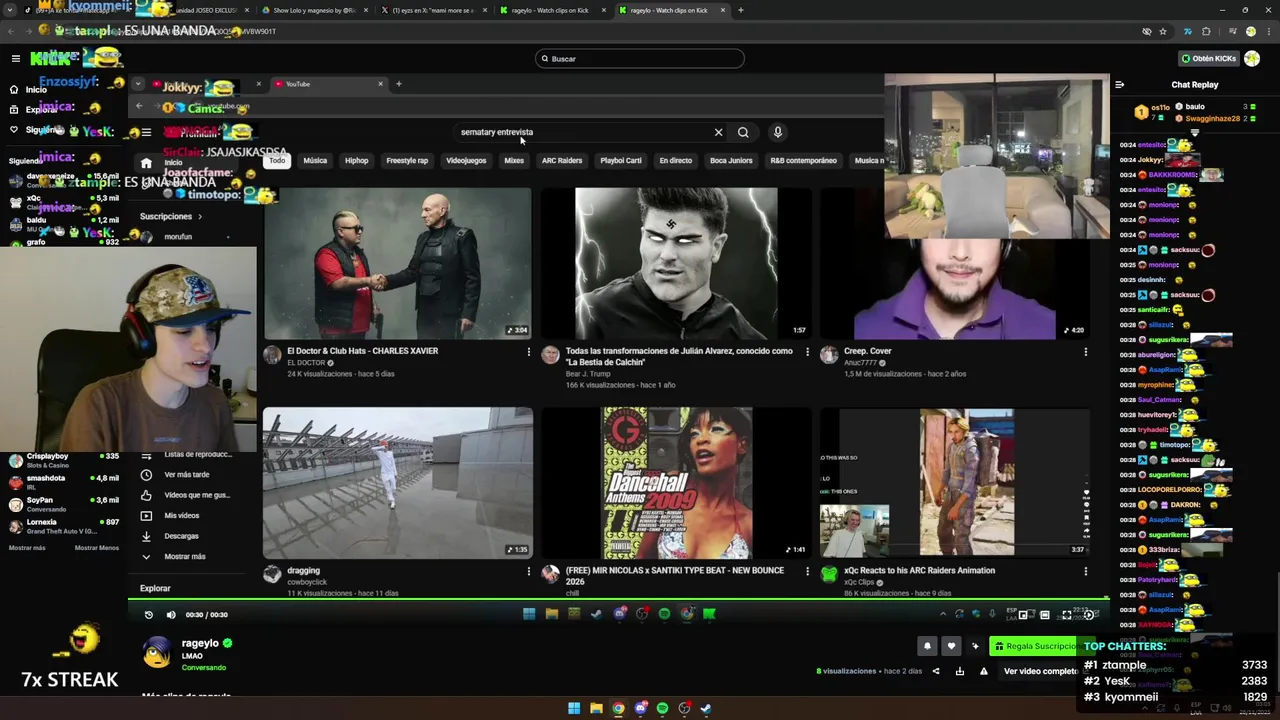Open the Kick hamburger menu
The width and height of the screenshot is (1280, 720).
point(16,59)
